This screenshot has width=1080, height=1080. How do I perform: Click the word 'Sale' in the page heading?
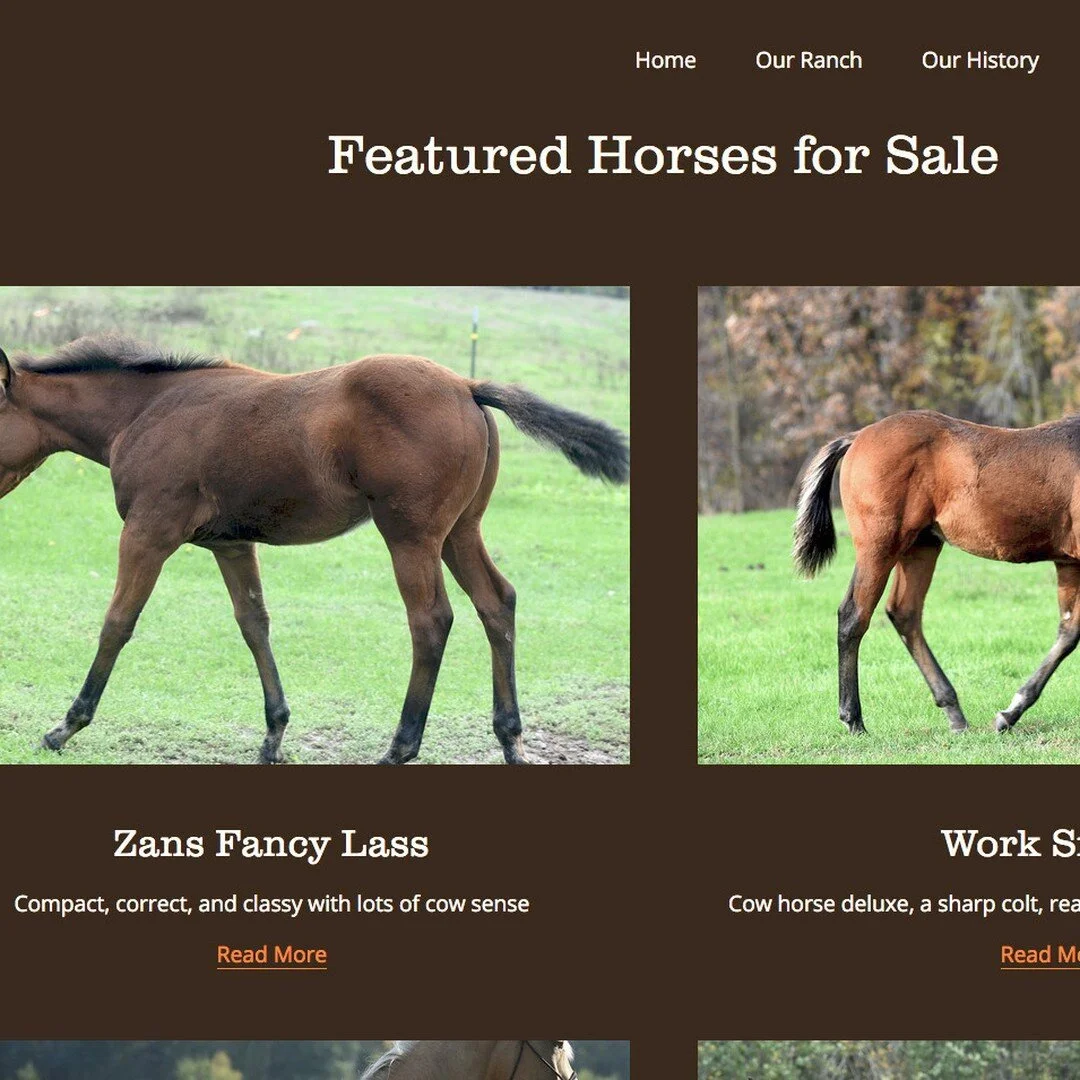[942, 155]
